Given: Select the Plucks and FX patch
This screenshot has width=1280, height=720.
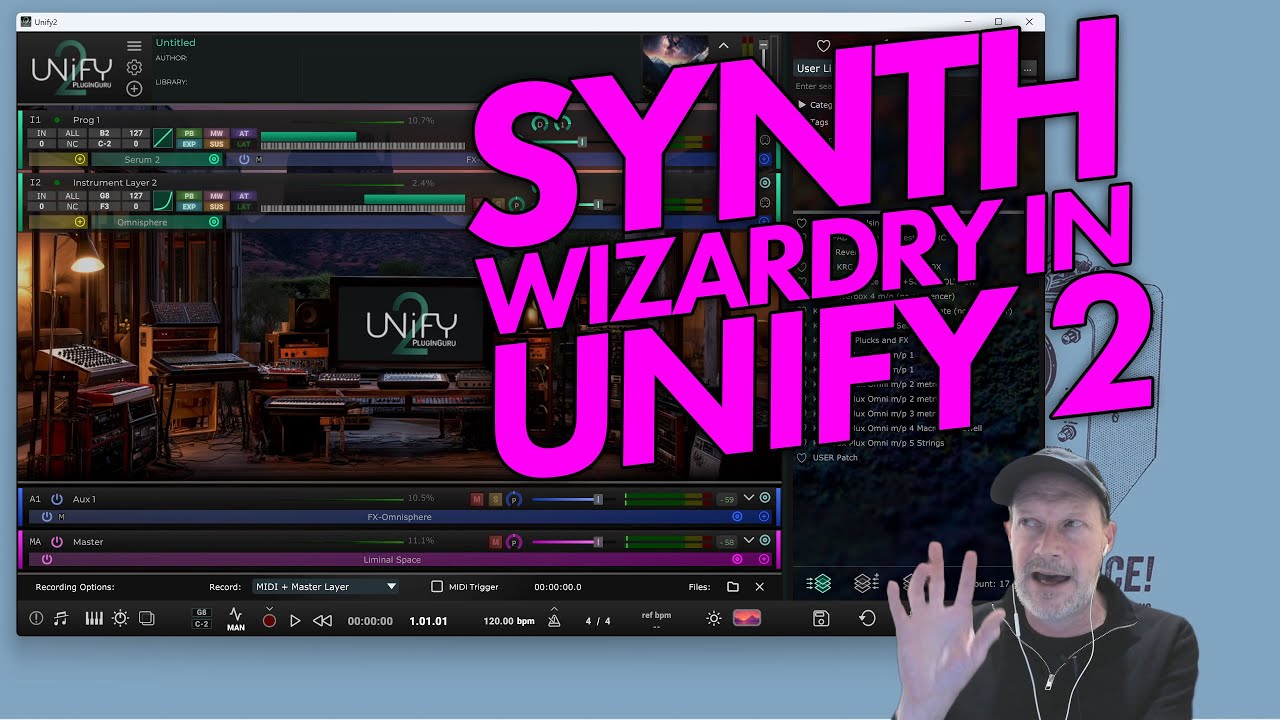Looking at the screenshot, I should tap(882, 340).
